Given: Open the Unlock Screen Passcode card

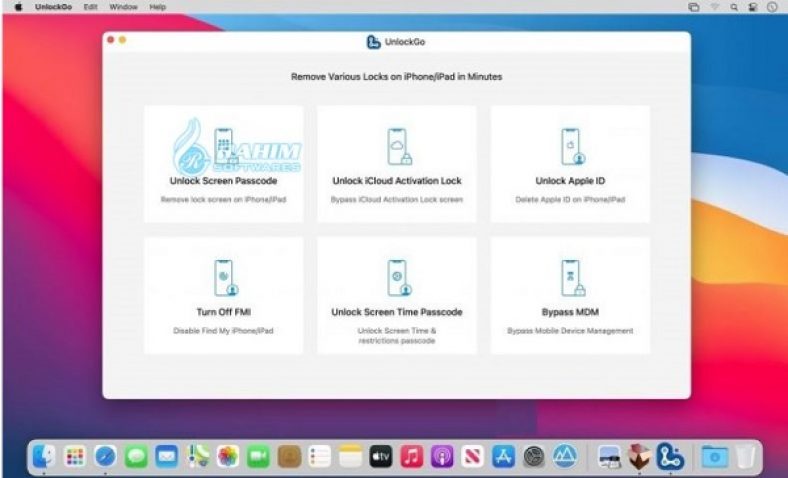Looking at the screenshot, I should [224, 164].
